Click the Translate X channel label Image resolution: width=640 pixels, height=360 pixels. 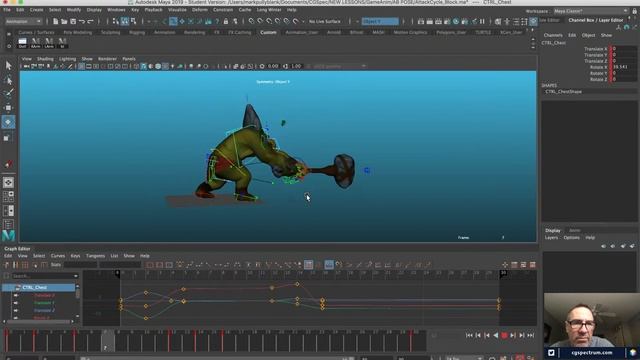(596, 49)
